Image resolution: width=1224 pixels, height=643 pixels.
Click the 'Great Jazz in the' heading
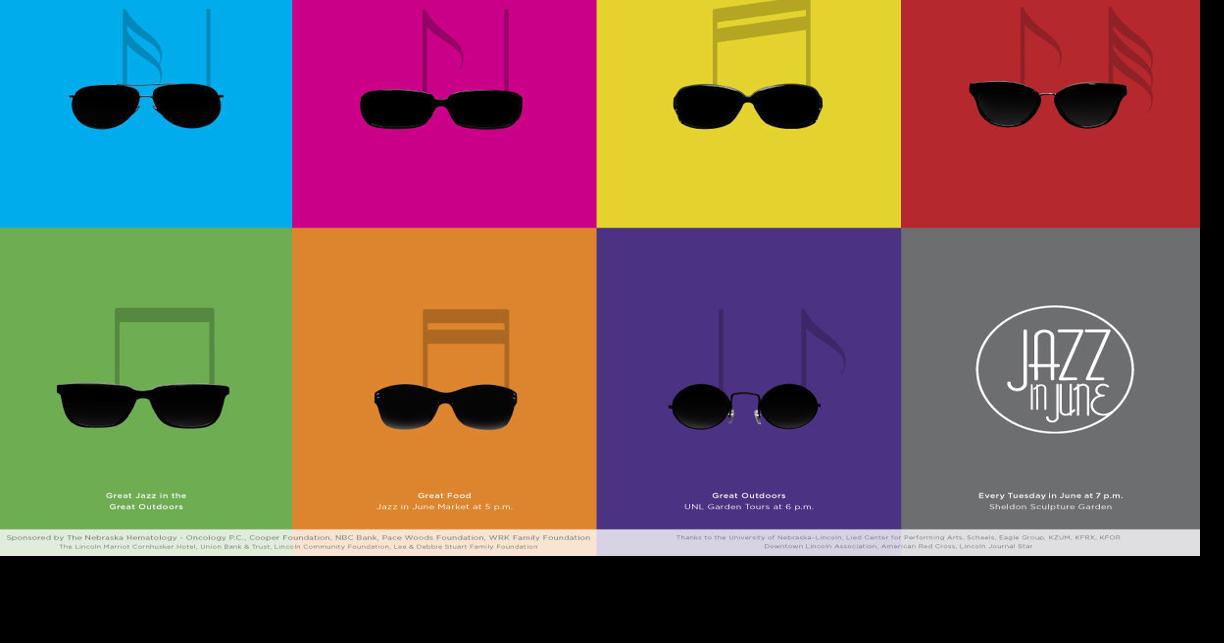click(x=146, y=496)
